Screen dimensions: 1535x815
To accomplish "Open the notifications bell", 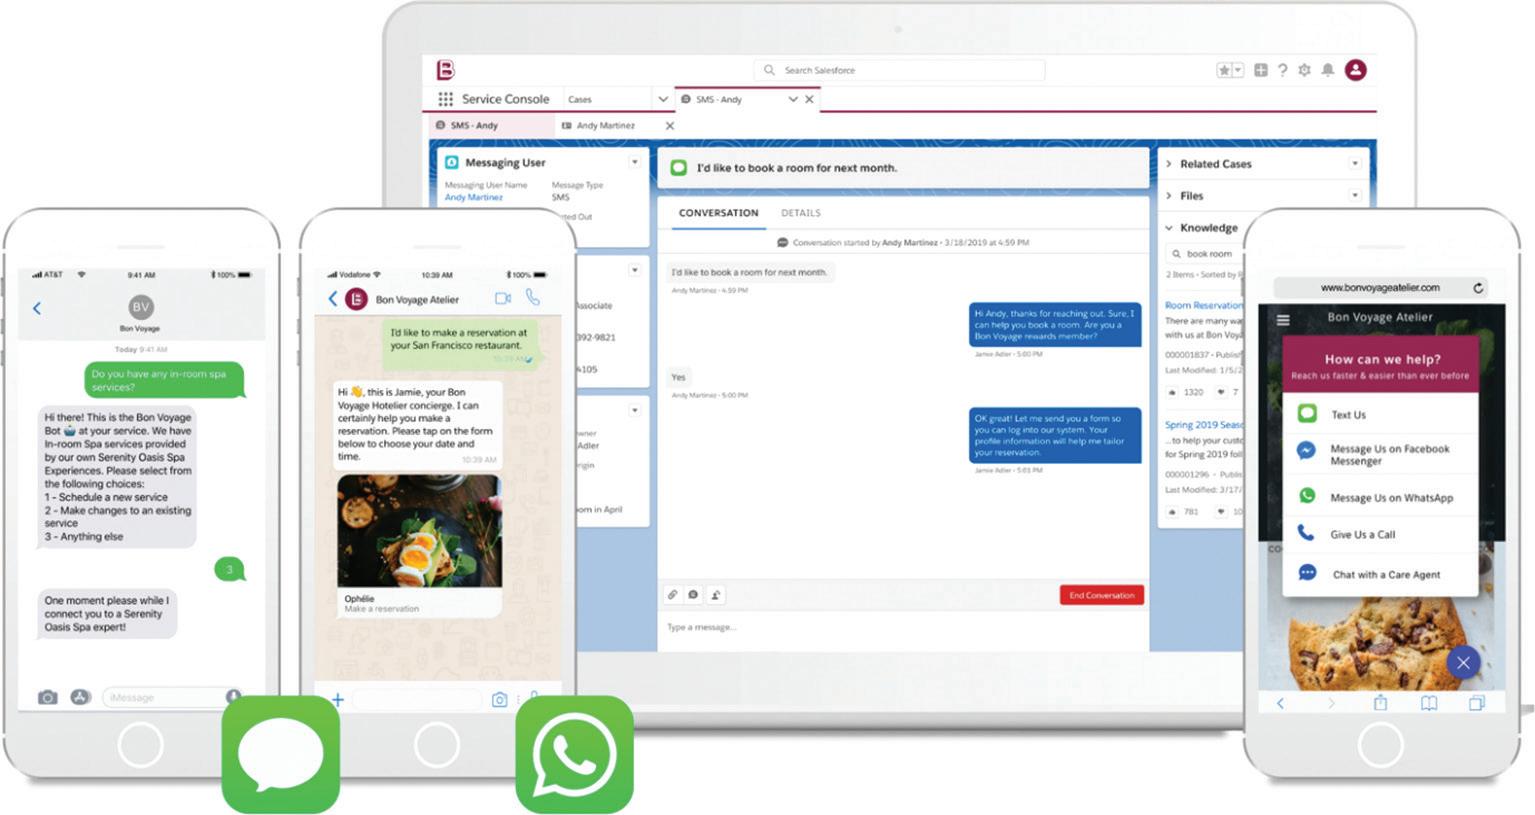I will coord(1328,70).
